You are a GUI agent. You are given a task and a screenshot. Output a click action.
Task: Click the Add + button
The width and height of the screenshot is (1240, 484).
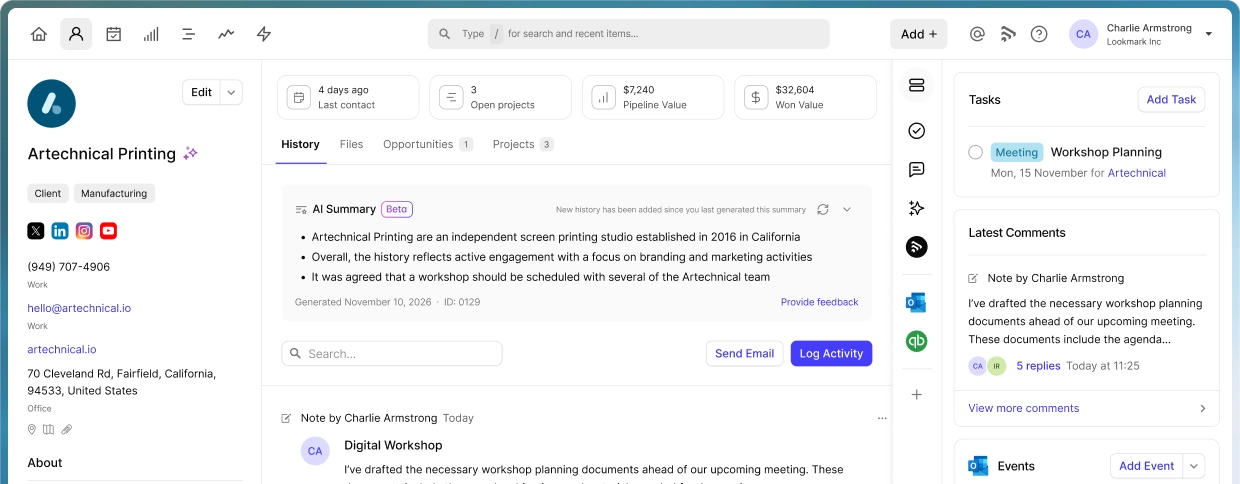click(x=919, y=34)
